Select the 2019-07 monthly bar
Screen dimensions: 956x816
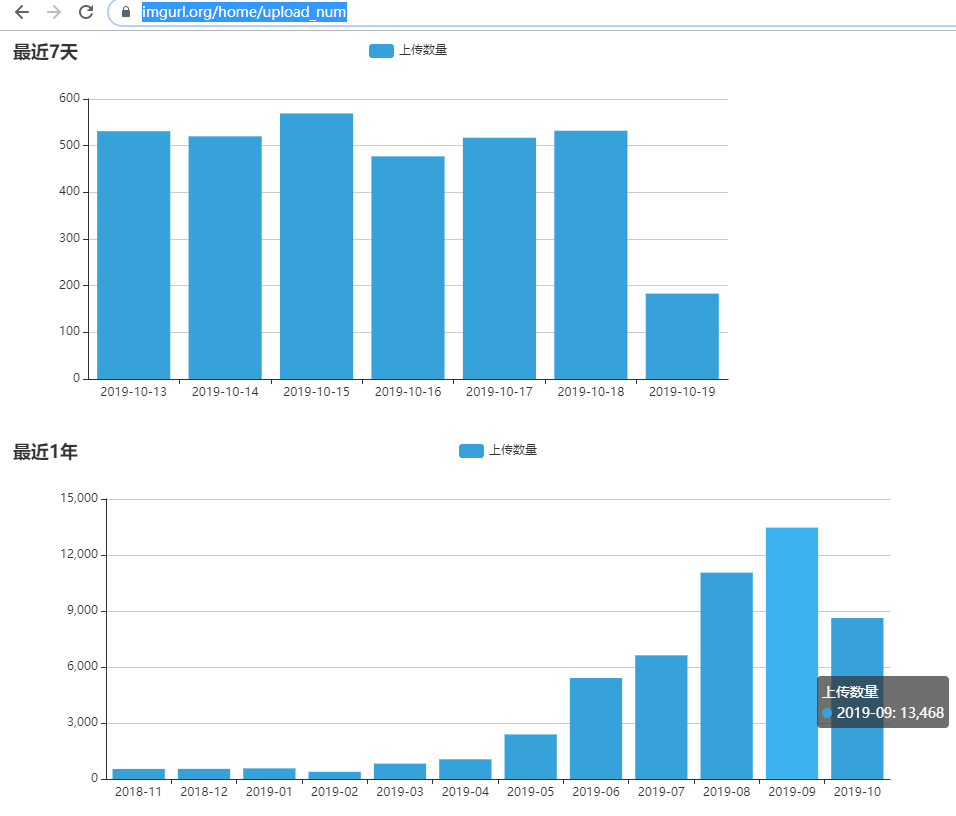point(661,716)
